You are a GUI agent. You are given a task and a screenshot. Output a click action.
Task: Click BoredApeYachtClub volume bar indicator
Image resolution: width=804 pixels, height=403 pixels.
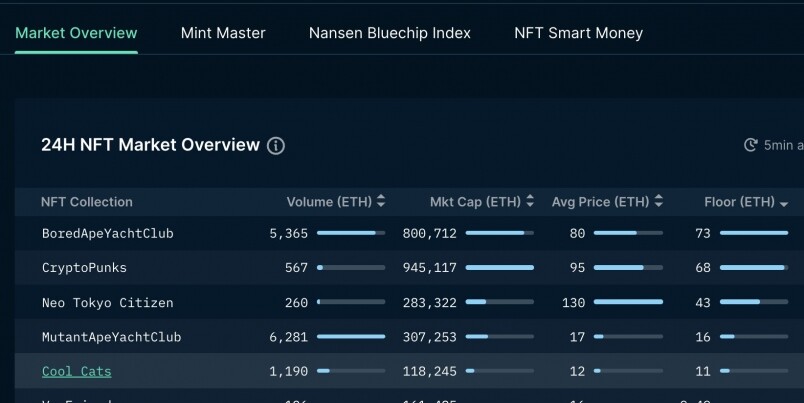pyautogui.click(x=351, y=233)
